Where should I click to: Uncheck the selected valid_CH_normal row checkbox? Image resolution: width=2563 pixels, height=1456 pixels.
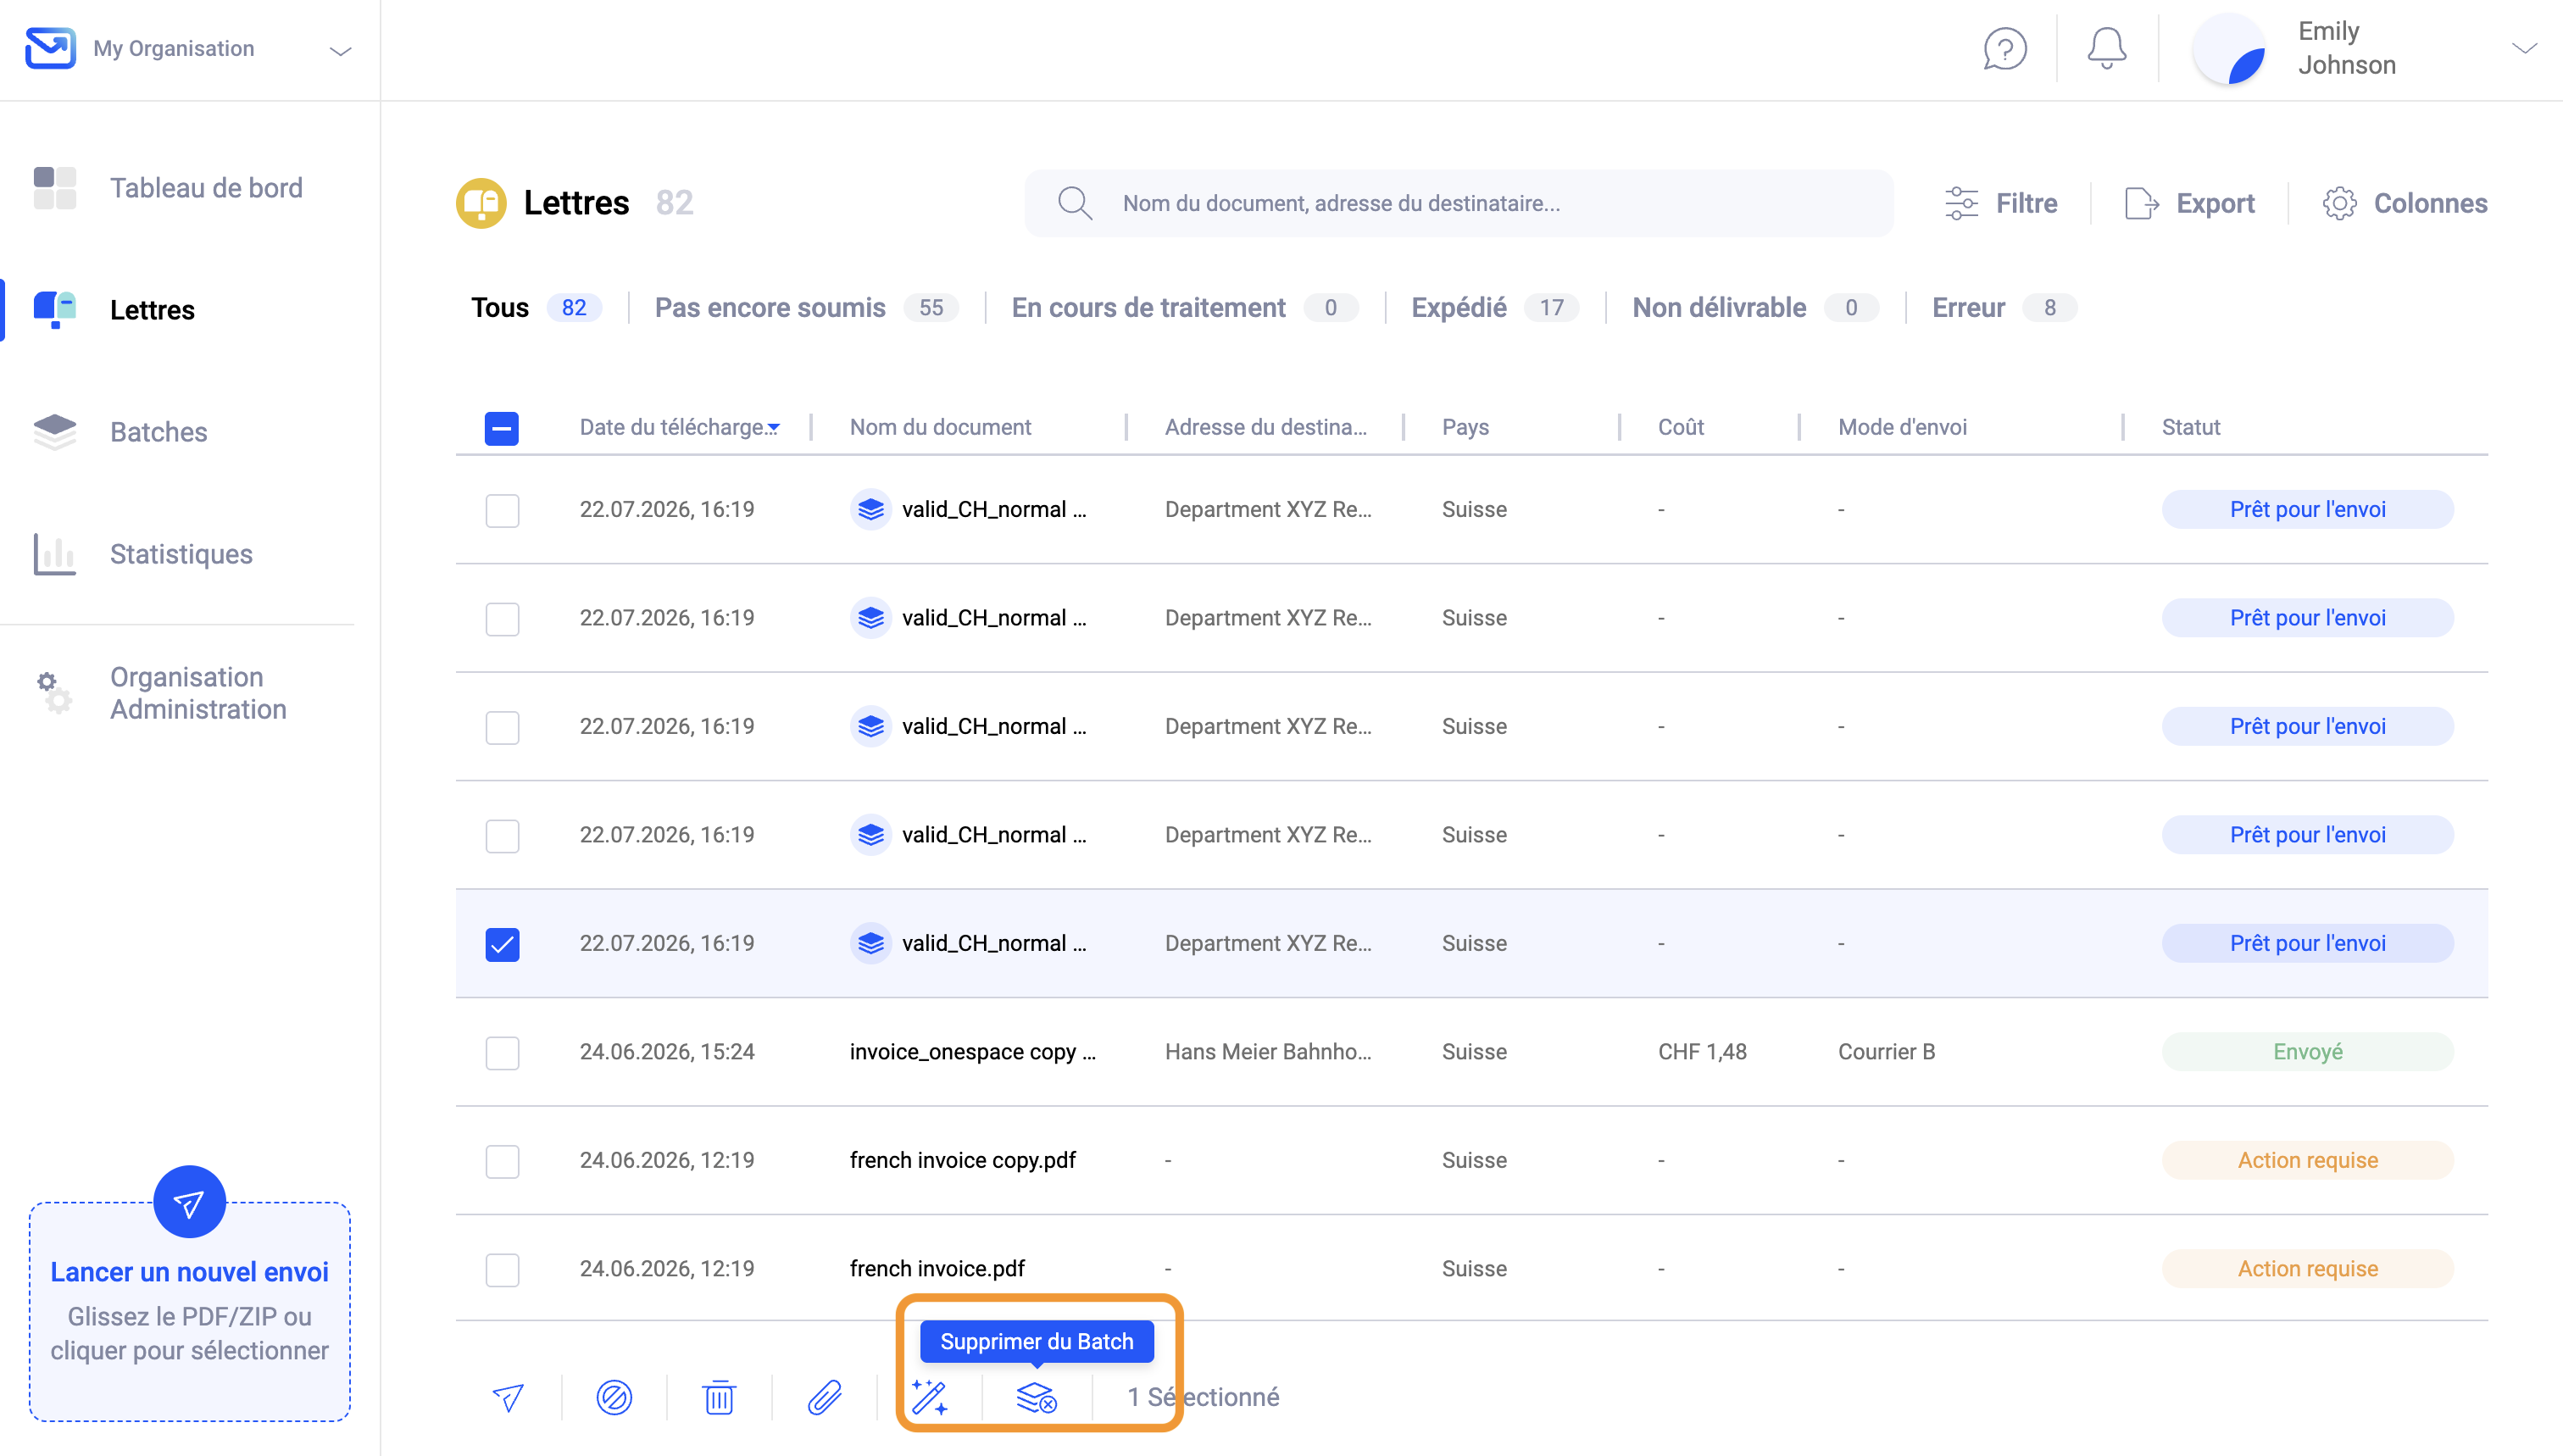coord(502,944)
